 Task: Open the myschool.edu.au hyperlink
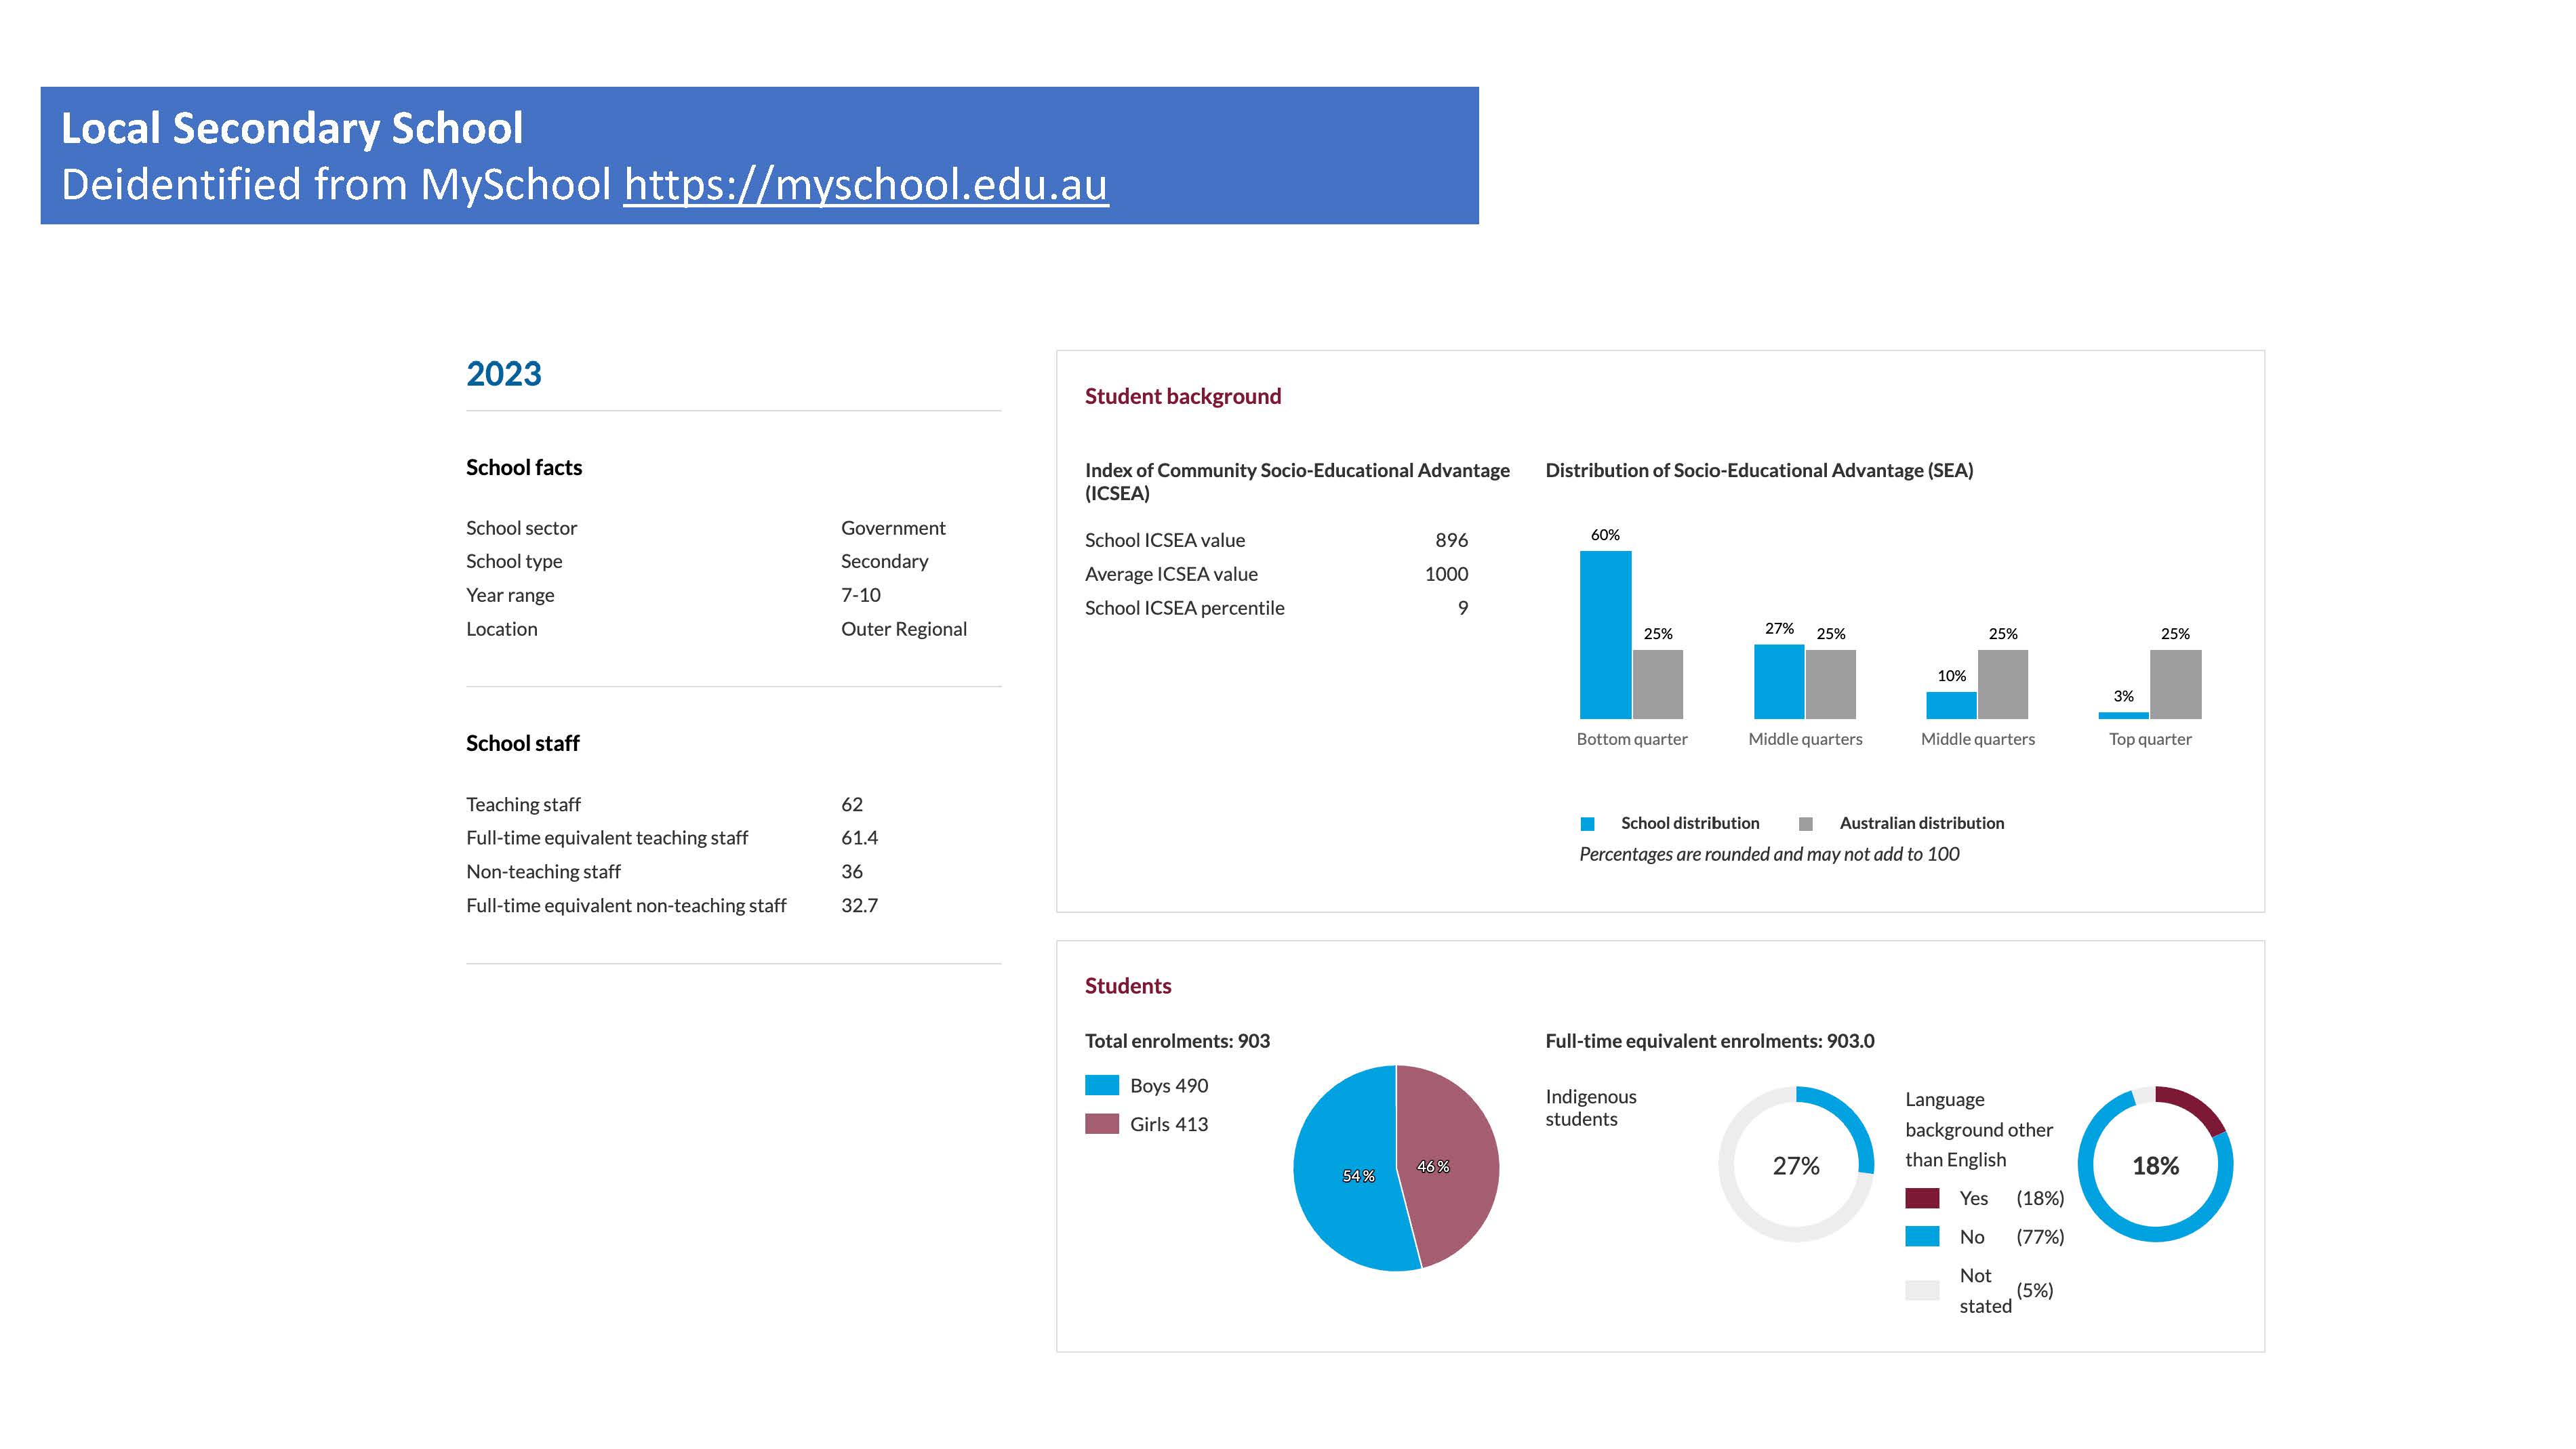pos(865,185)
